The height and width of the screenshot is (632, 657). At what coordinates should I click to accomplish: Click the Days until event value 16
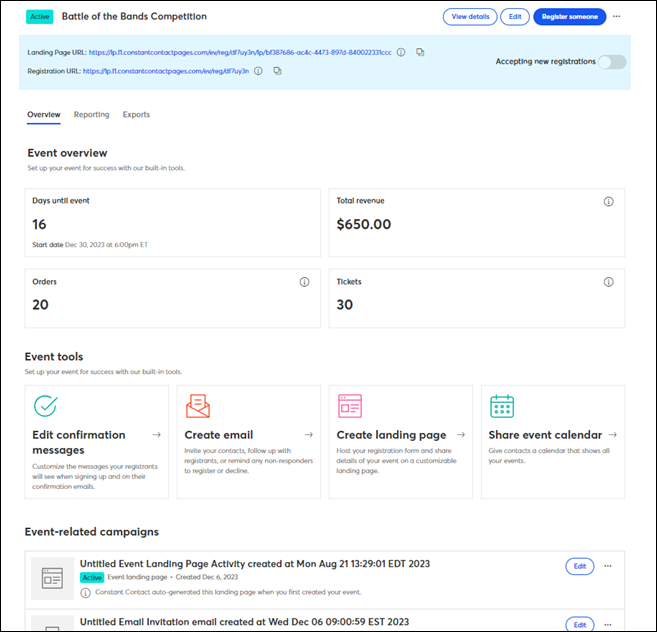click(39, 224)
